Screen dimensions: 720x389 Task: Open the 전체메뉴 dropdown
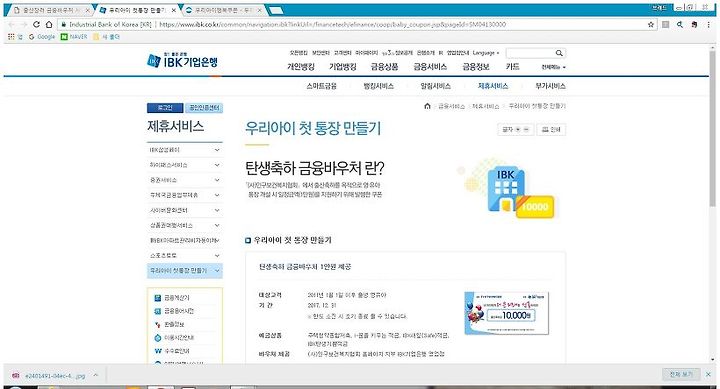(x=553, y=67)
